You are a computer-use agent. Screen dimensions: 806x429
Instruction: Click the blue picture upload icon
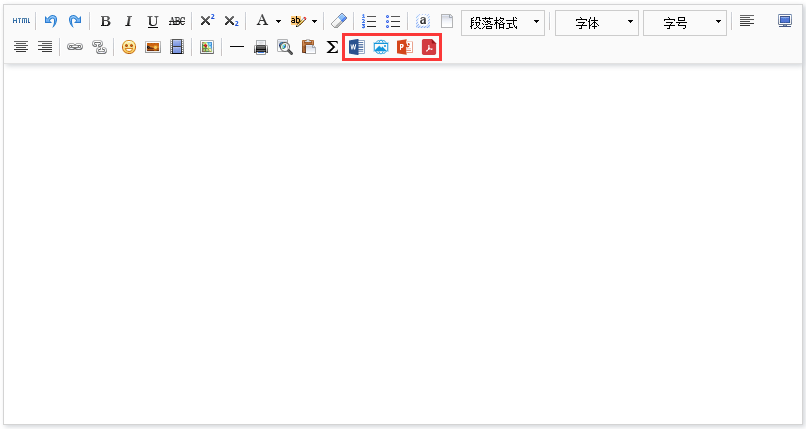[380, 47]
